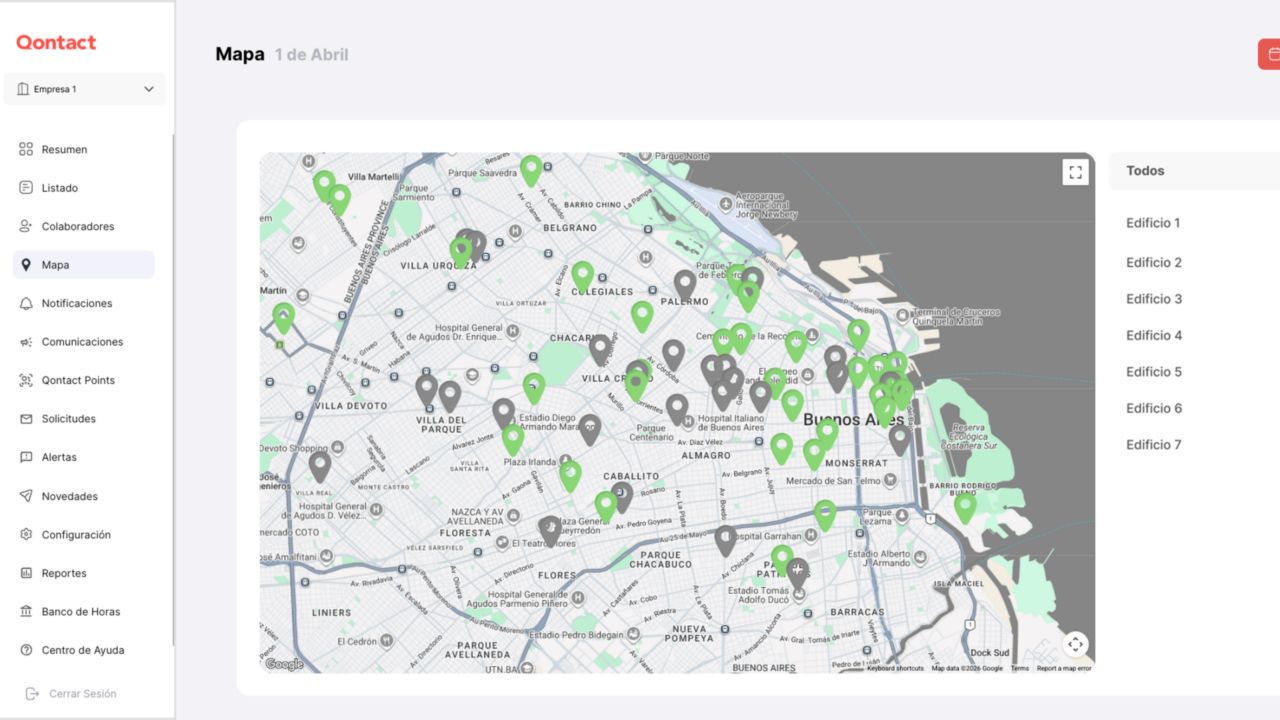
Task: Click Cerrar Sesión to log out
Action: coord(82,694)
